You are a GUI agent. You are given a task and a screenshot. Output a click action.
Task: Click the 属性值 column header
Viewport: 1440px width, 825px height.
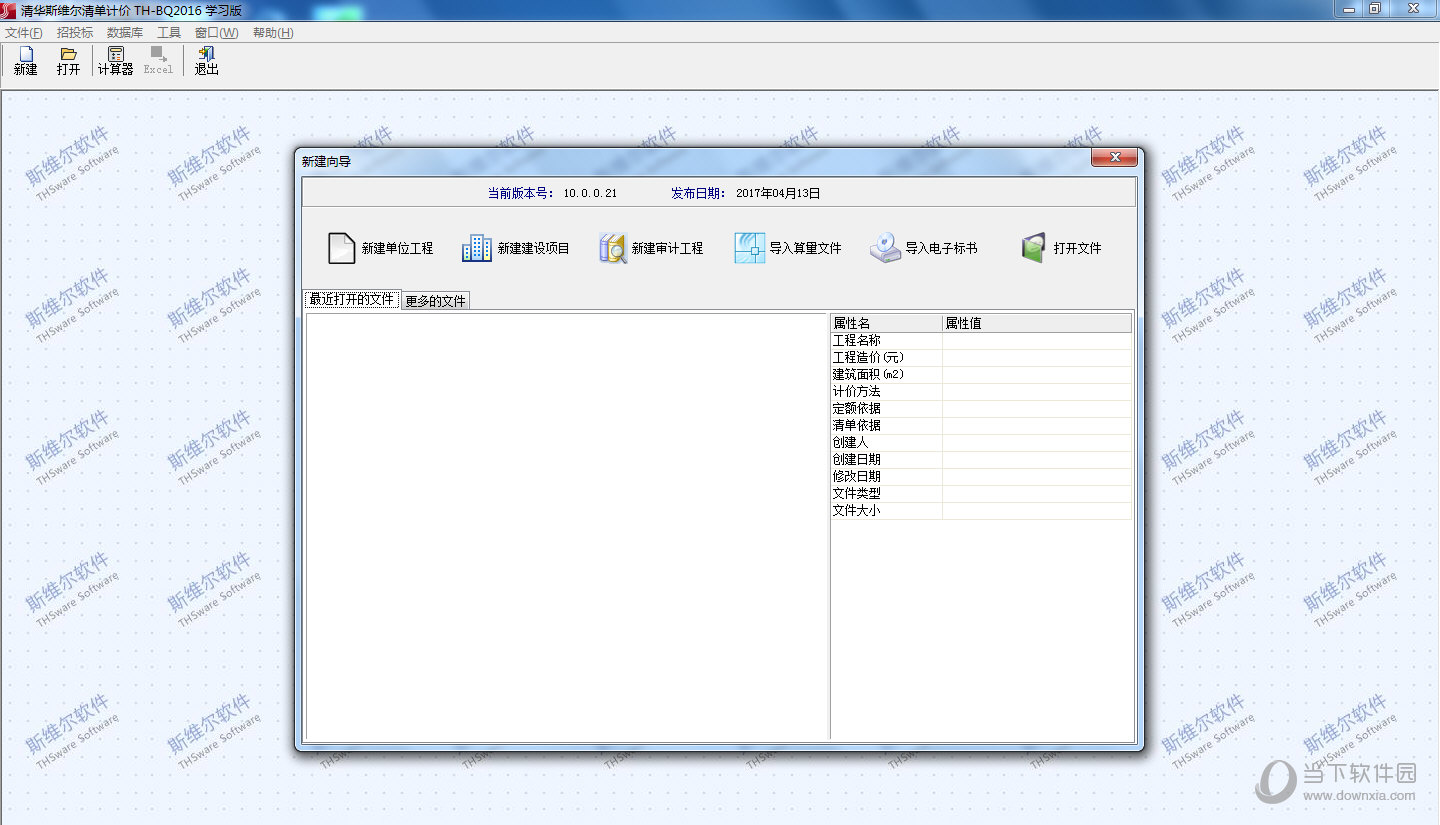[x=1037, y=323]
